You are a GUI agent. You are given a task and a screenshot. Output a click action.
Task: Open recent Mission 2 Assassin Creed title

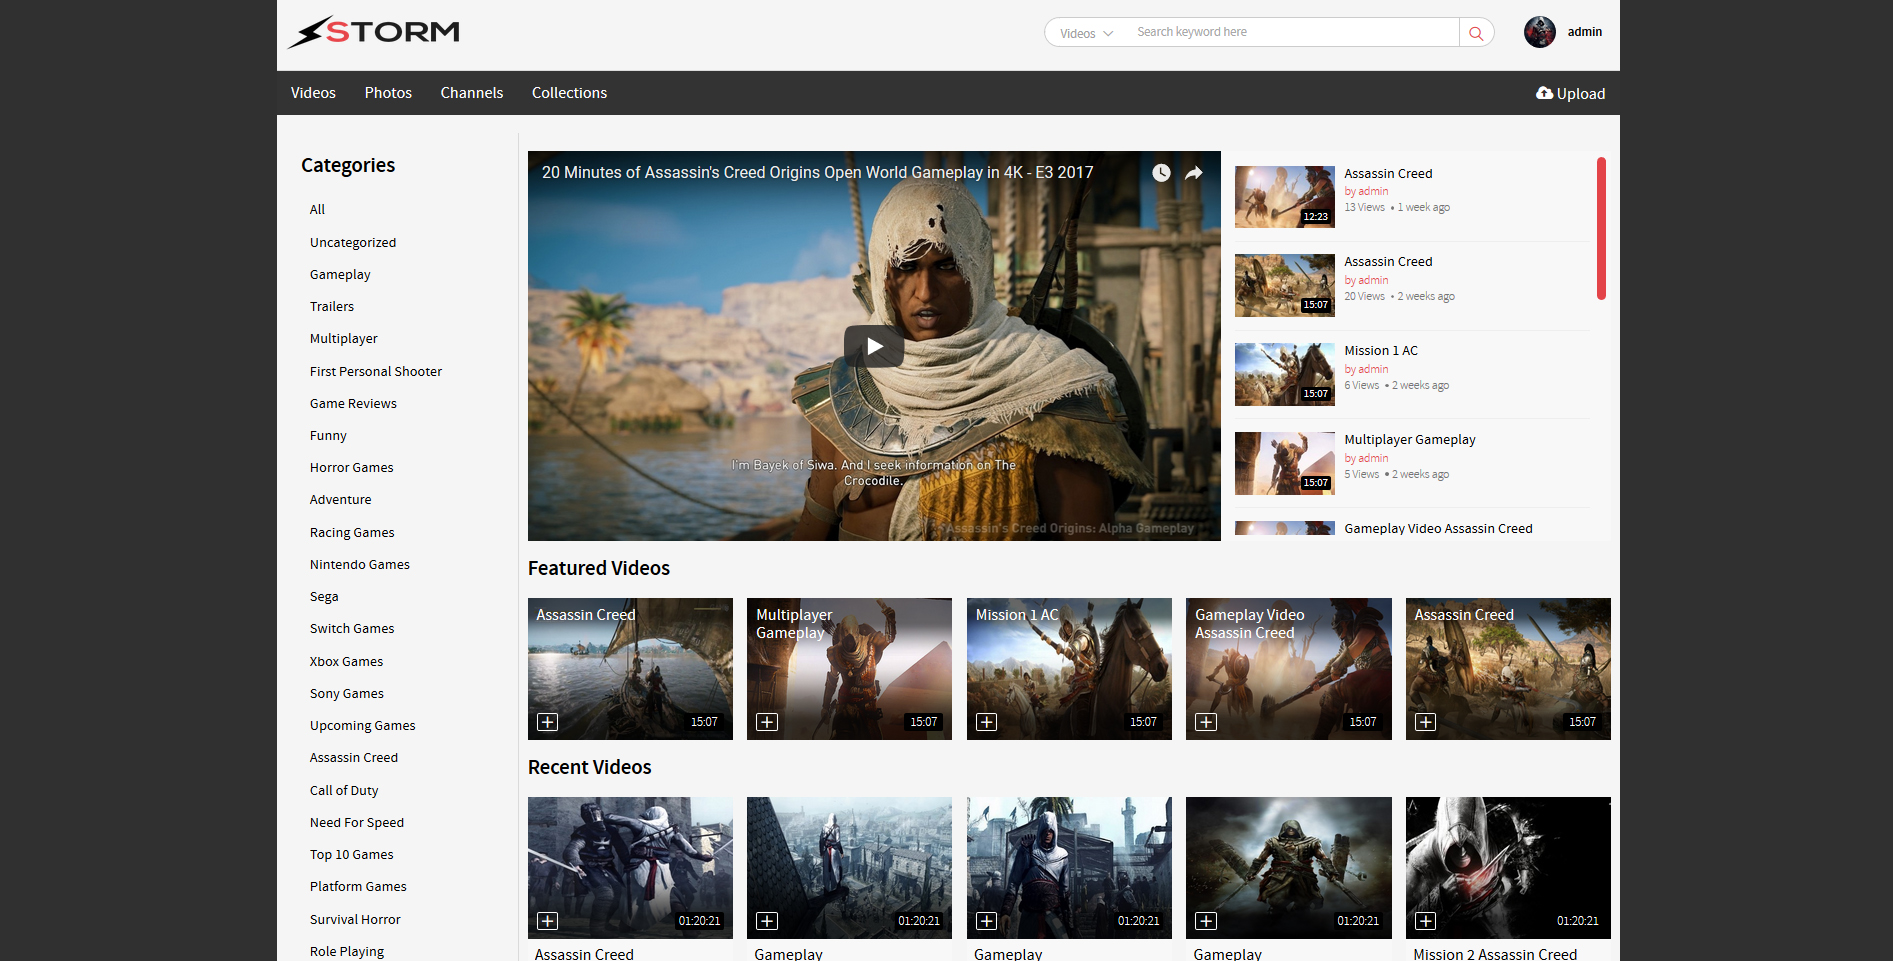coord(1495,954)
